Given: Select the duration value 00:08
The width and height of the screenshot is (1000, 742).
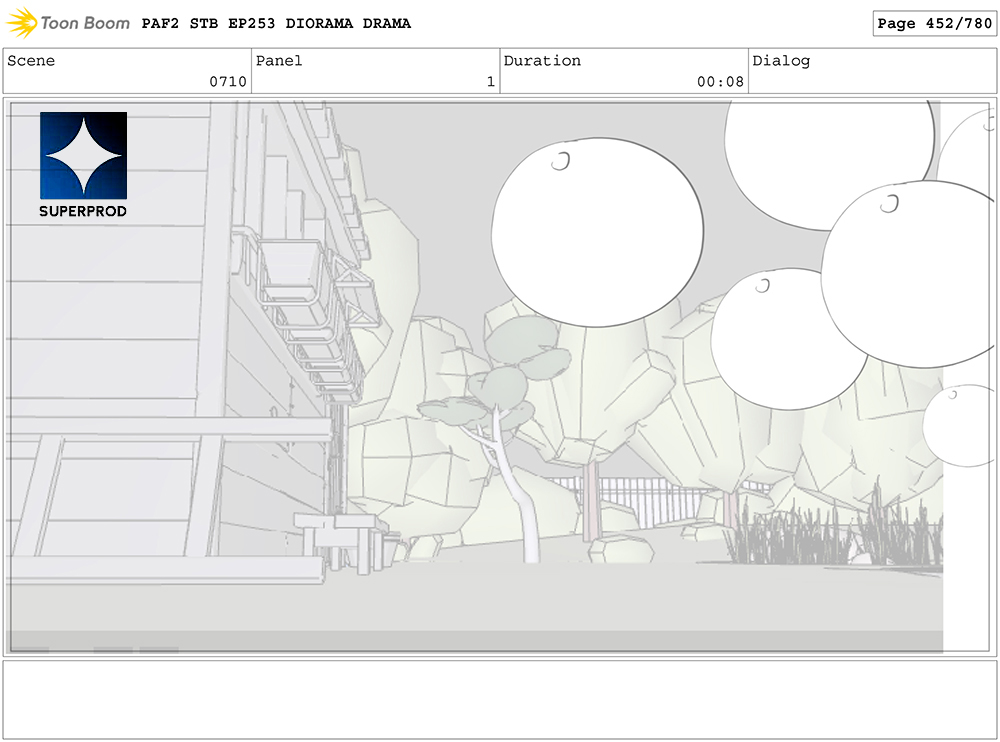Looking at the screenshot, I should (720, 82).
